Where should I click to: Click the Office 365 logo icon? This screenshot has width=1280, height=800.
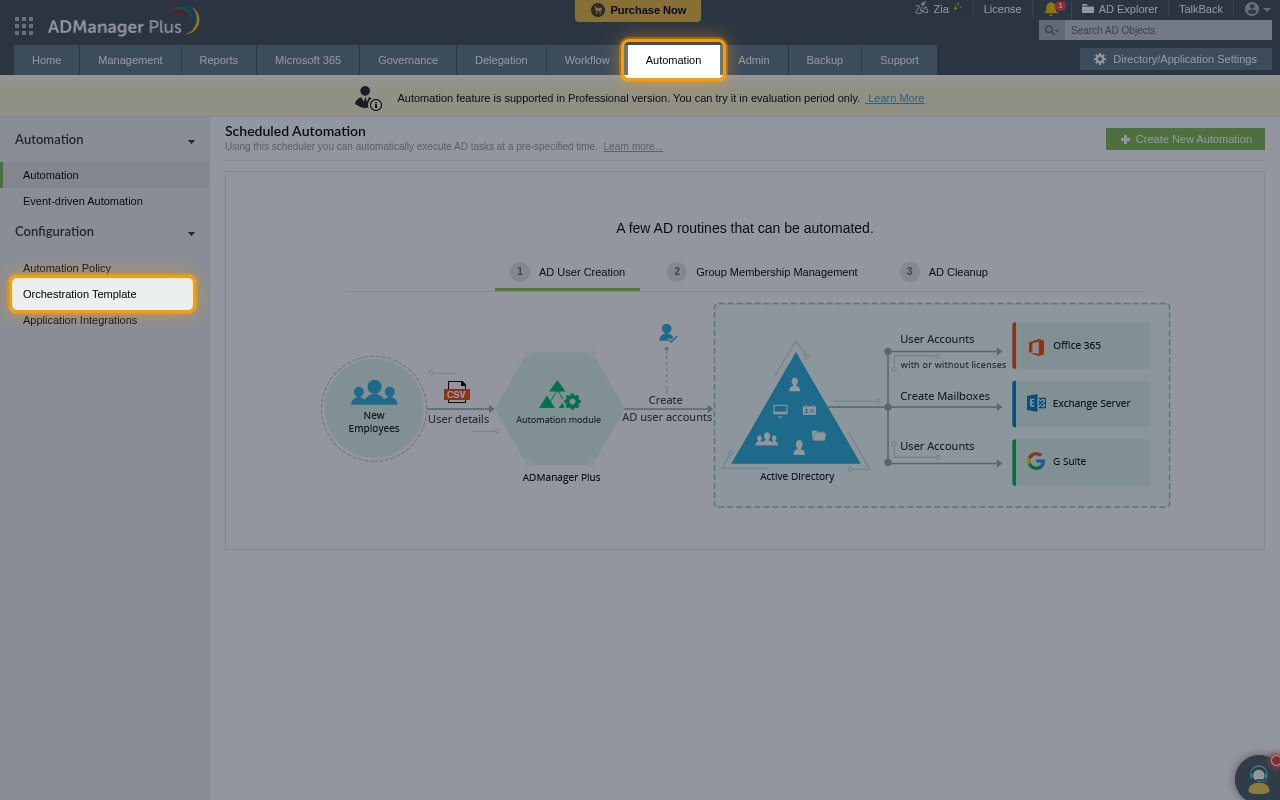pos(1035,346)
